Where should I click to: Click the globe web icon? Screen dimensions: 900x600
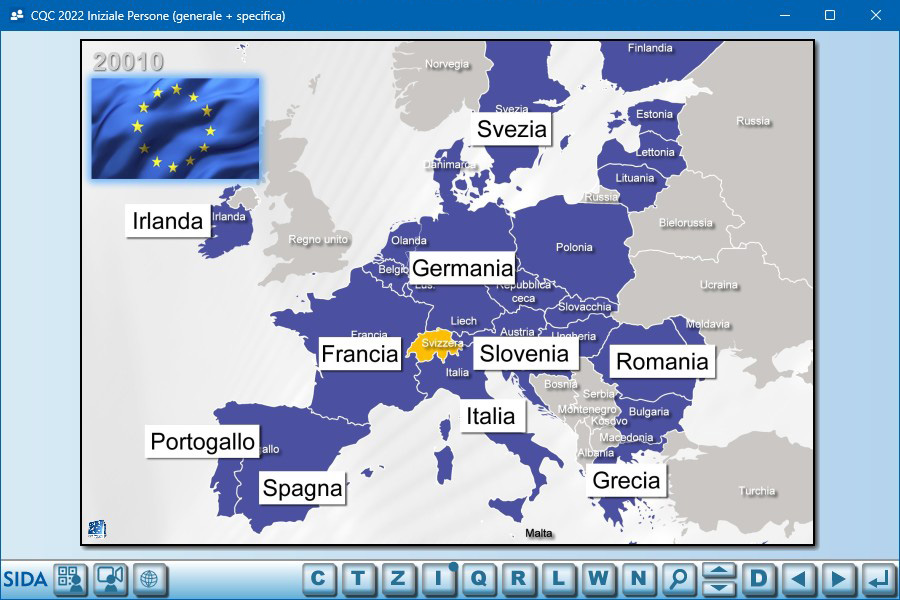[x=150, y=579]
